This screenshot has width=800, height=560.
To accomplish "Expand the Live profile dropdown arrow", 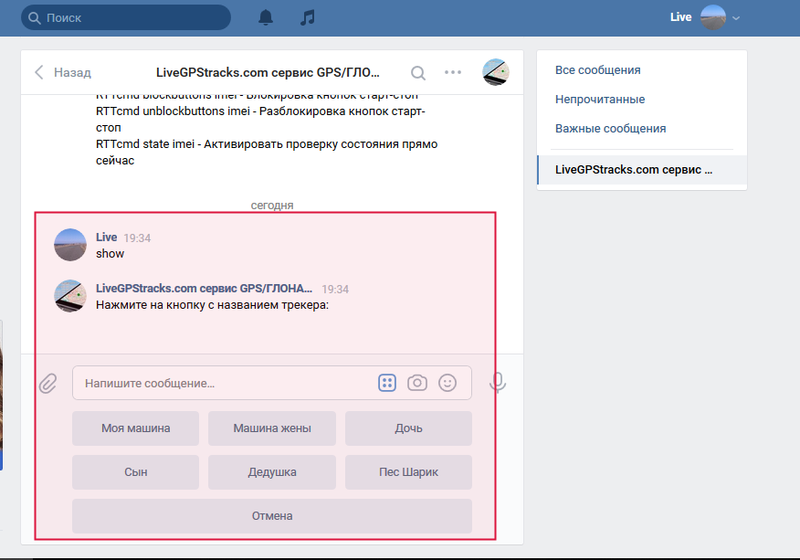I will [737, 18].
